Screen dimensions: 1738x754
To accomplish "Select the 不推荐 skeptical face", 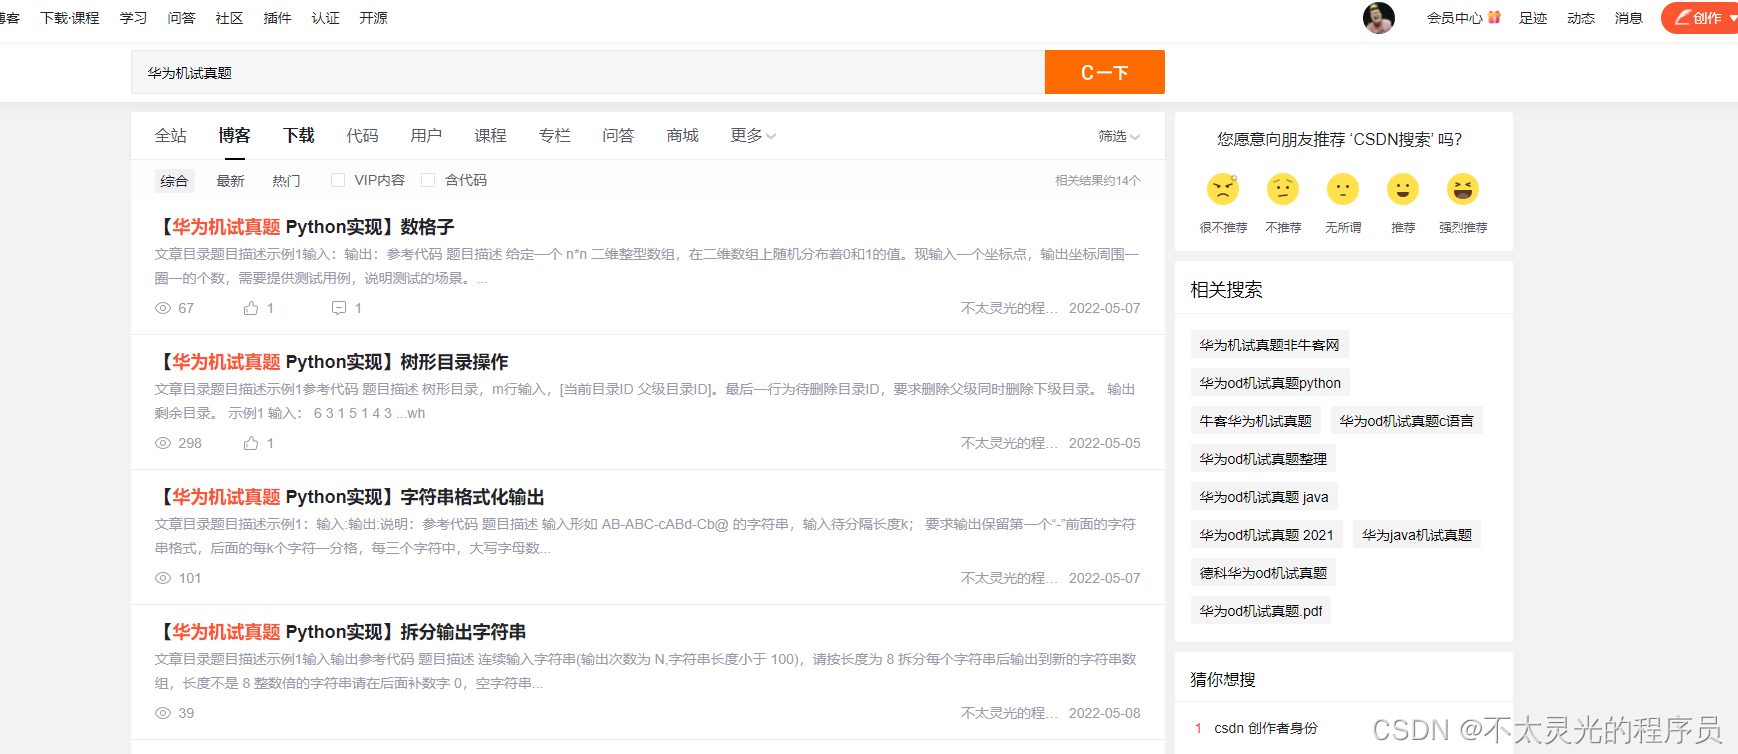I will click(1283, 189).
